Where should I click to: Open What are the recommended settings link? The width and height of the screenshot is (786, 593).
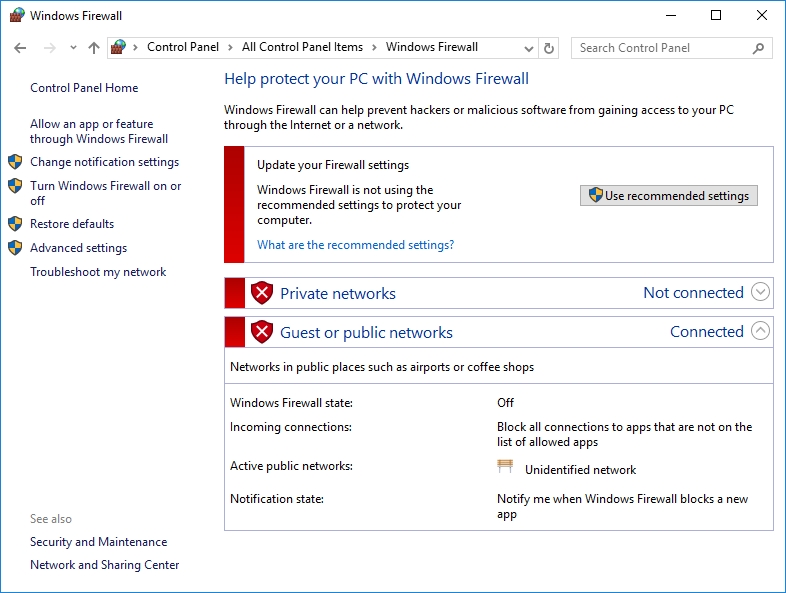(x=355, y=245)
